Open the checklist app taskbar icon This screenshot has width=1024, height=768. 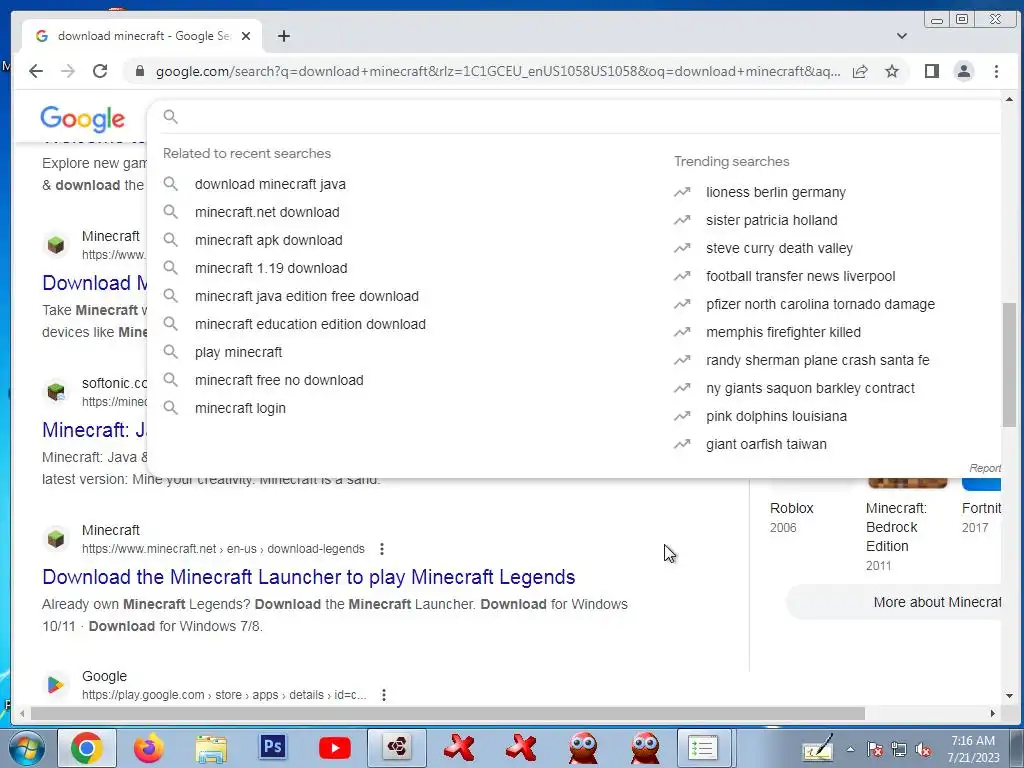702,748
